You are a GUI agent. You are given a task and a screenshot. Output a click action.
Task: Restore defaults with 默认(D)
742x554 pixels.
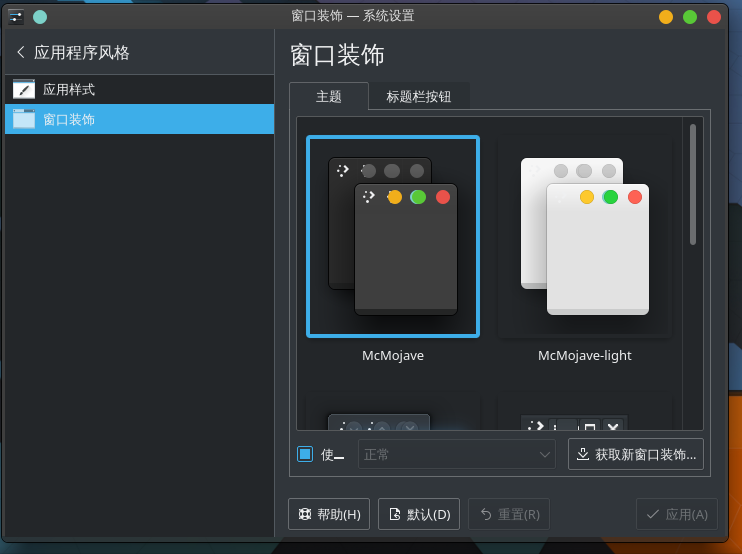tap(419, 514)
